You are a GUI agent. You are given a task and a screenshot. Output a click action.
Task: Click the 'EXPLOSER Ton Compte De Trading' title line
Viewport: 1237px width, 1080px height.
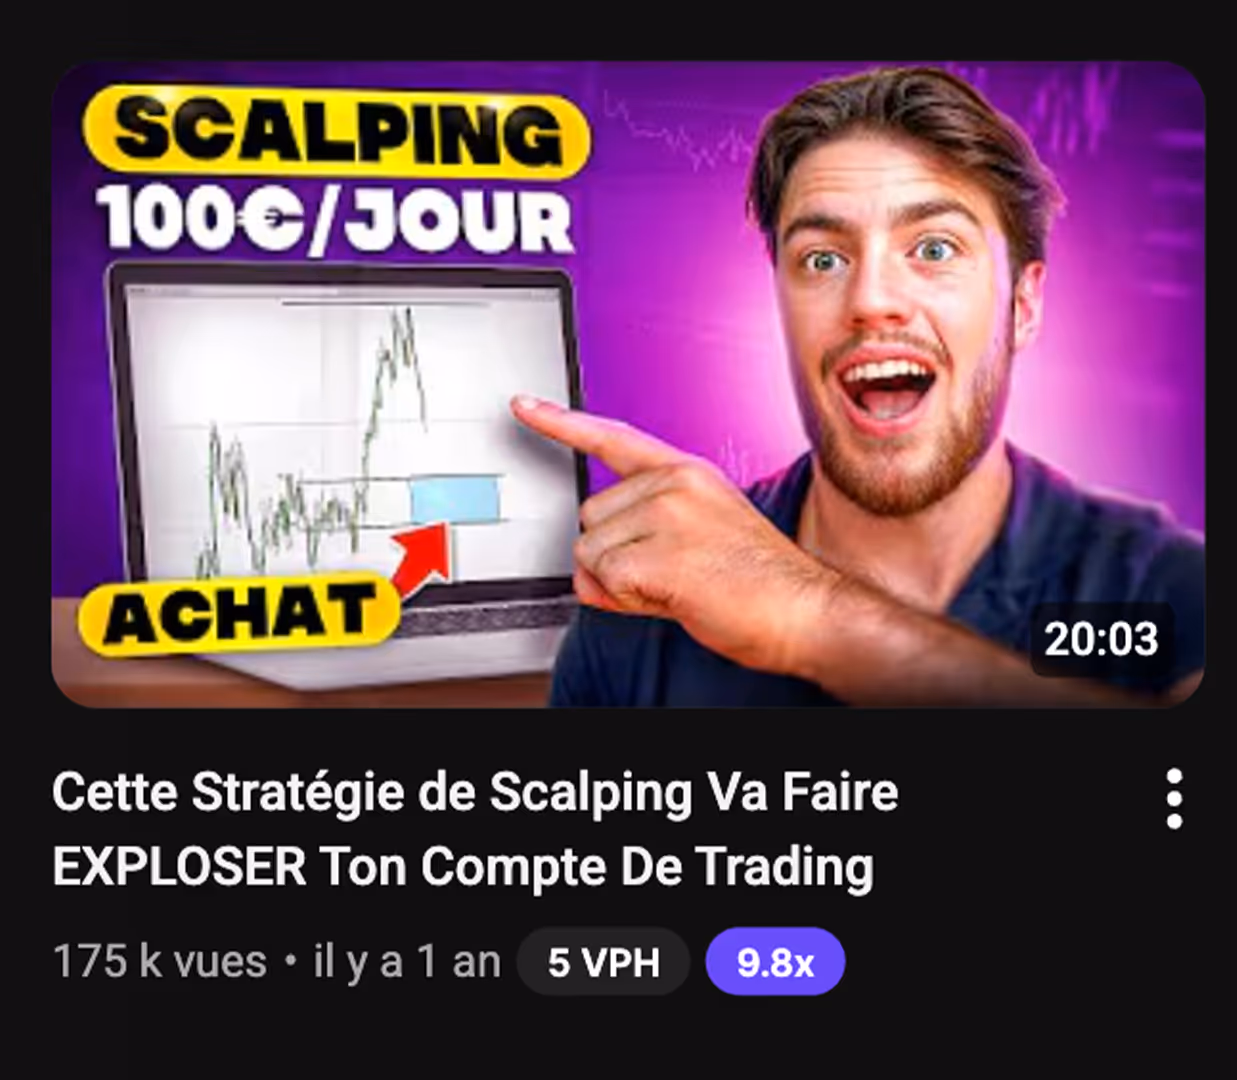463,866
